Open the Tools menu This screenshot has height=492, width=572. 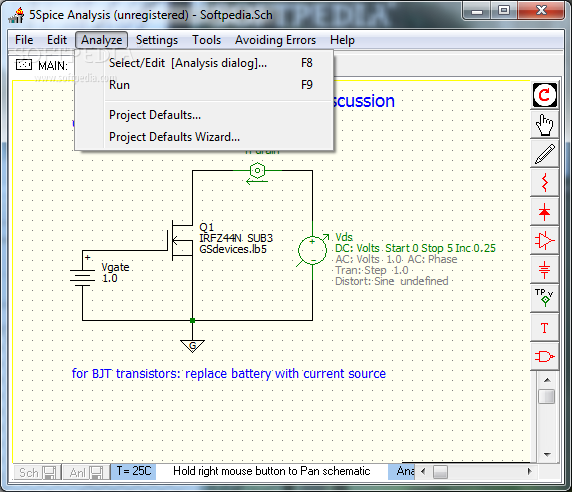(x=206, y=40)
